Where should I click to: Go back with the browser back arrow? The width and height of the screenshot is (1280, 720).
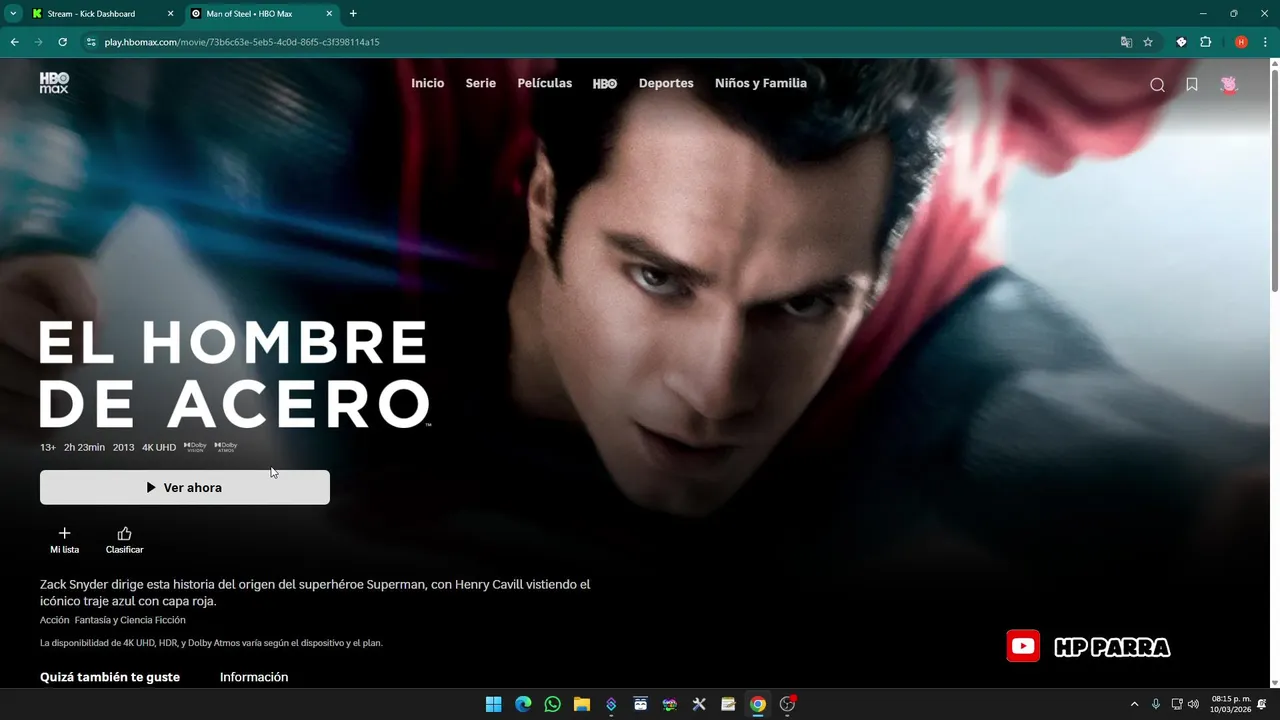pos(14,42)
